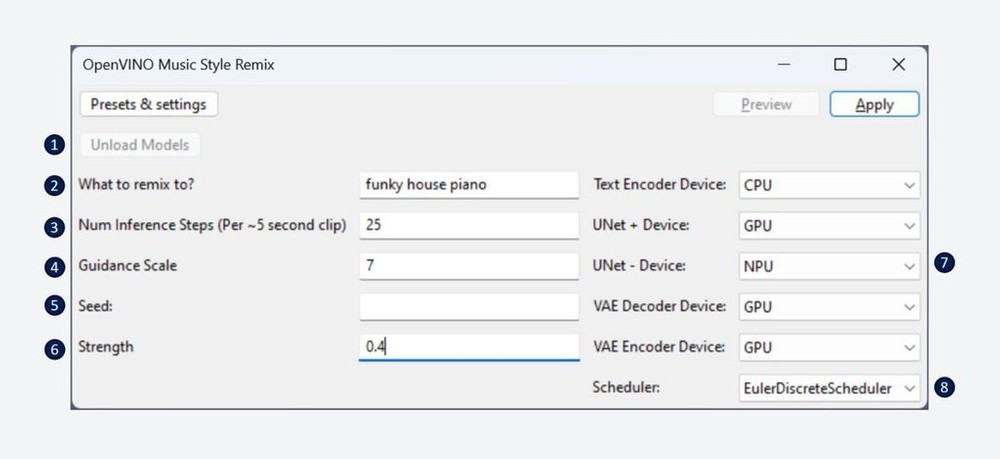Click the empty Seed input field

pyautogui.click(x=468, y=306)
